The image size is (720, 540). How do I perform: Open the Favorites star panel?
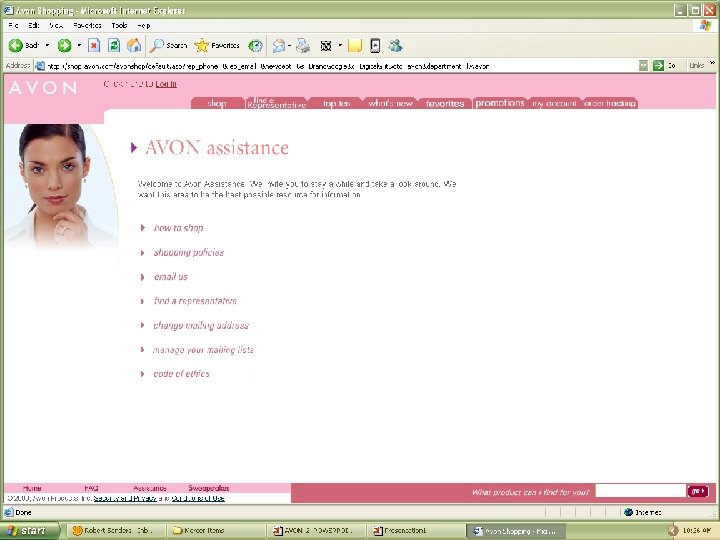217,45
